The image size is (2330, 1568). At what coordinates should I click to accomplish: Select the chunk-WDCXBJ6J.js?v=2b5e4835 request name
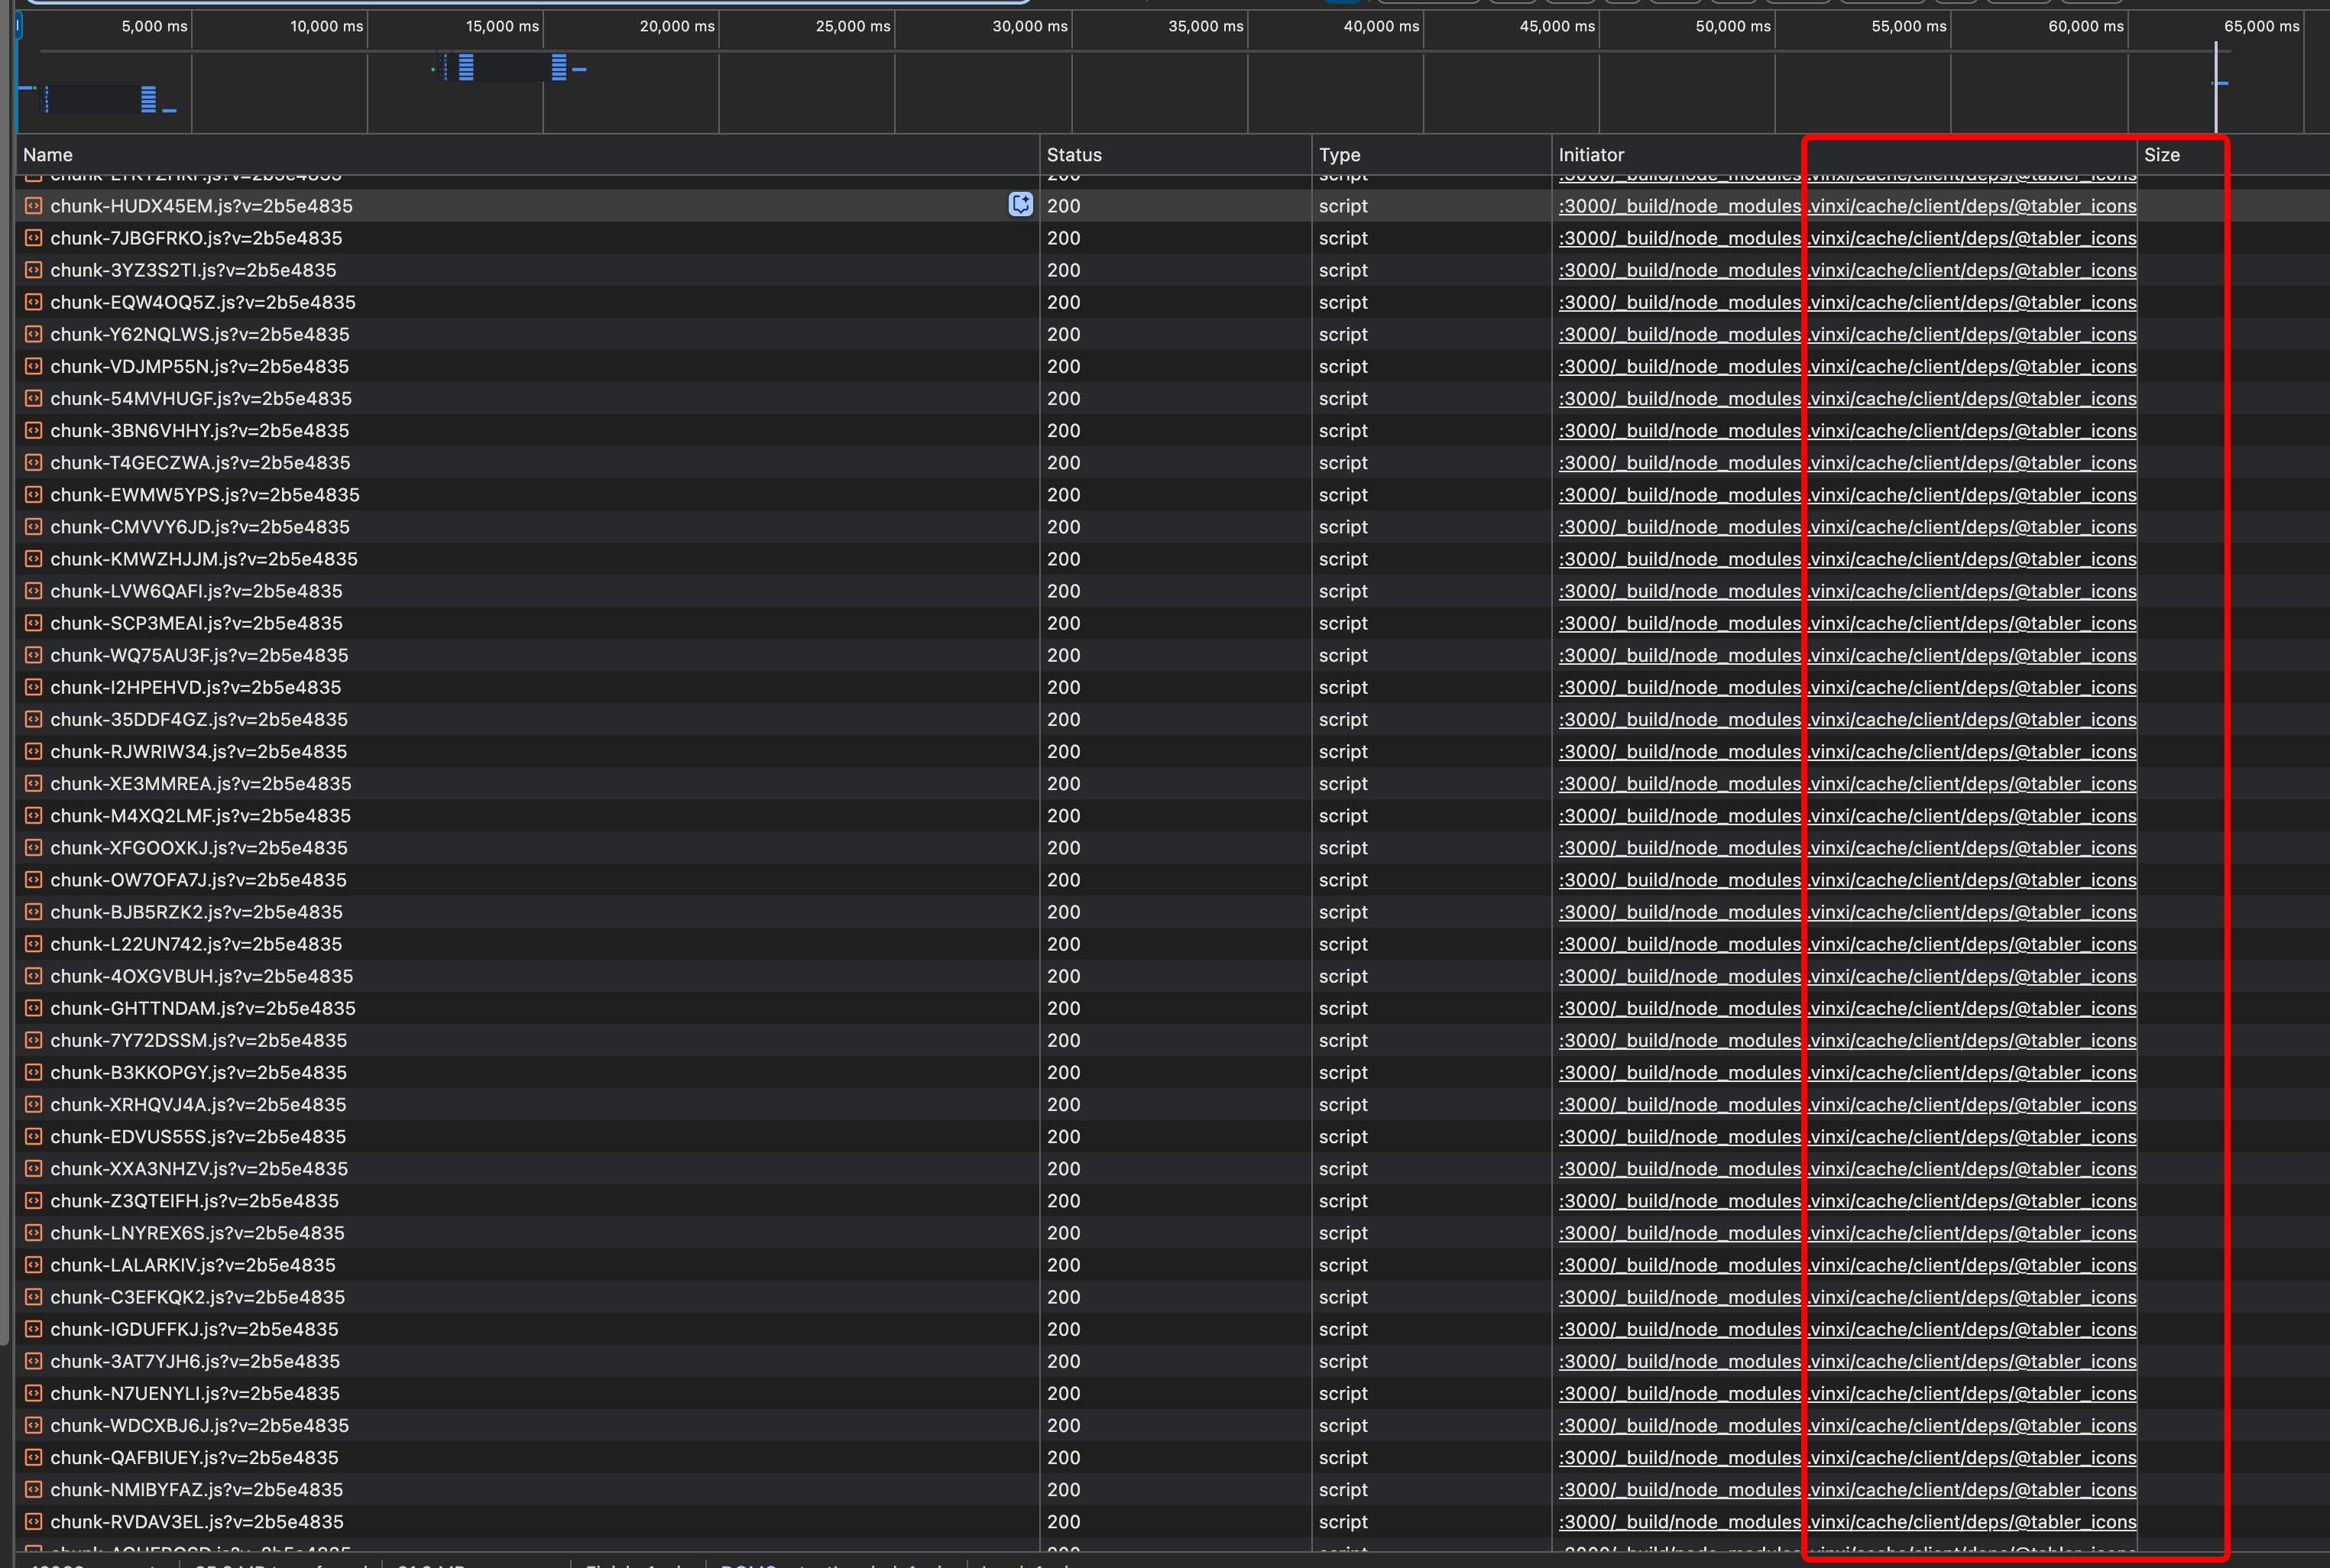click(x=199, y=1425)
